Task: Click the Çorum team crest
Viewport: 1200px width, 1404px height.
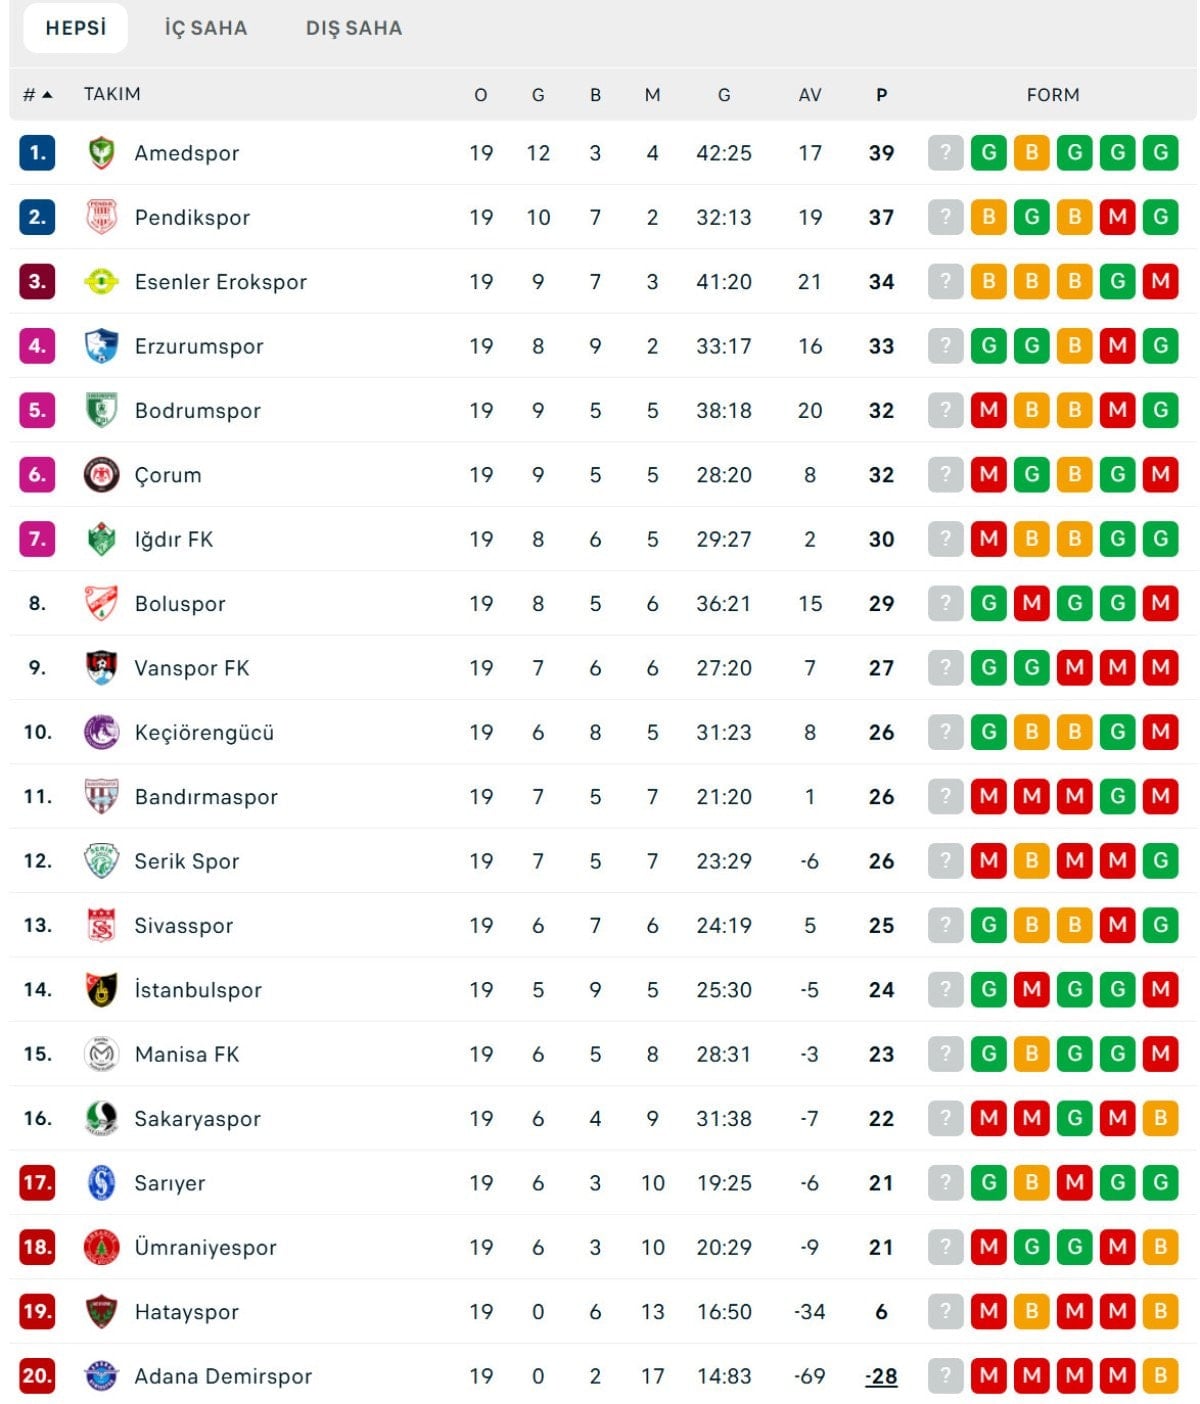Action: coord(101,475)
